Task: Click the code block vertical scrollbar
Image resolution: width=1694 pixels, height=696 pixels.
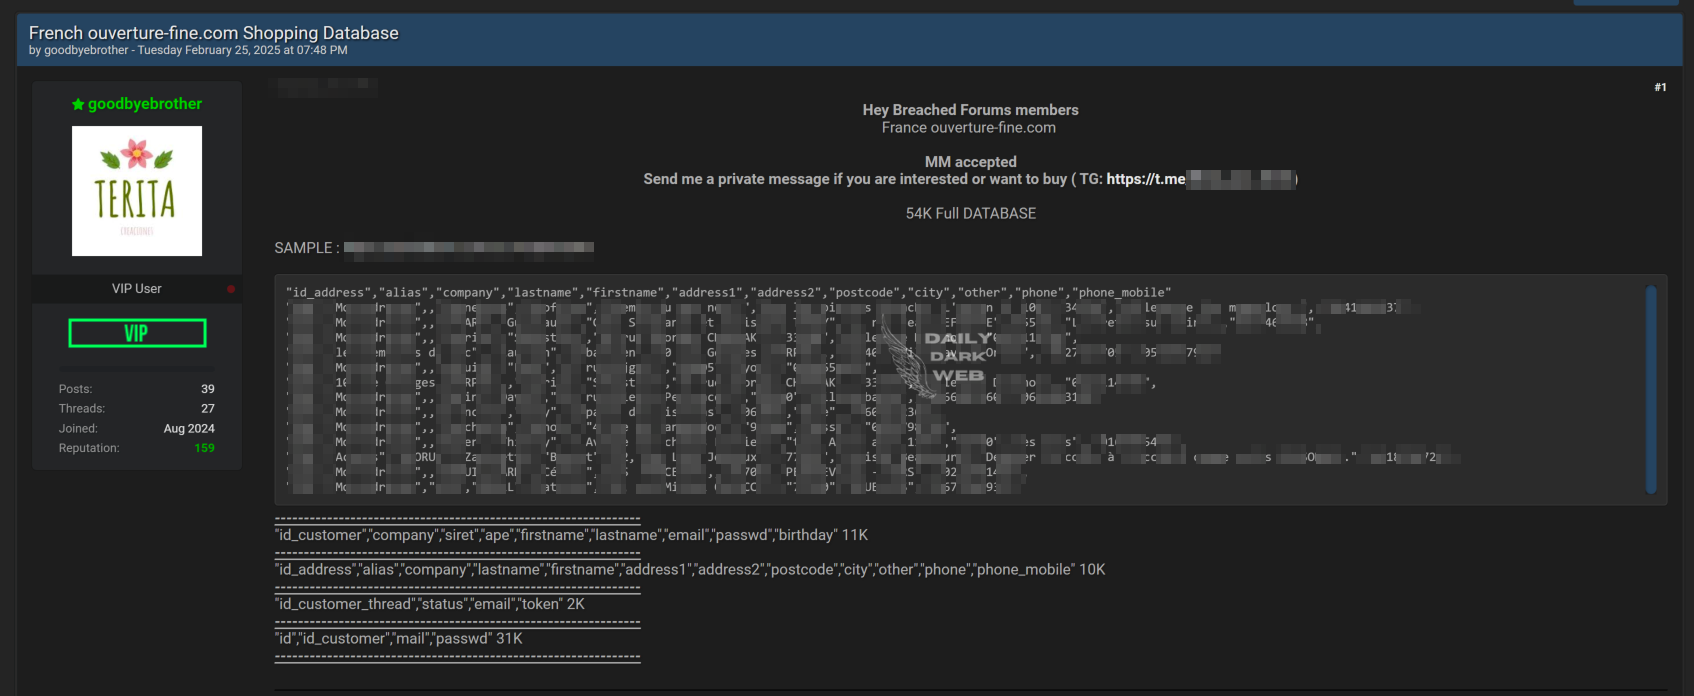Action: 1651,389
